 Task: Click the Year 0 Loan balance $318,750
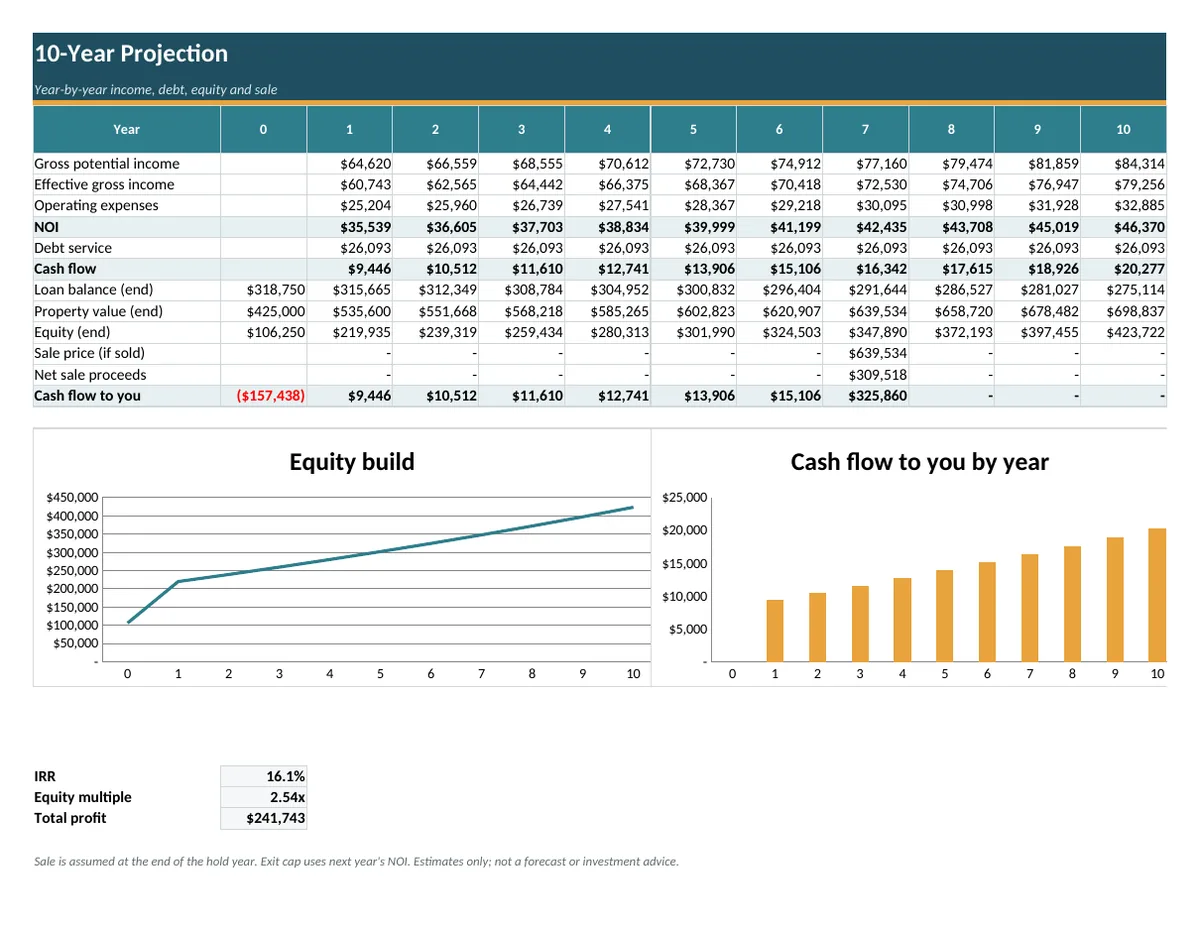pos(264,290)
